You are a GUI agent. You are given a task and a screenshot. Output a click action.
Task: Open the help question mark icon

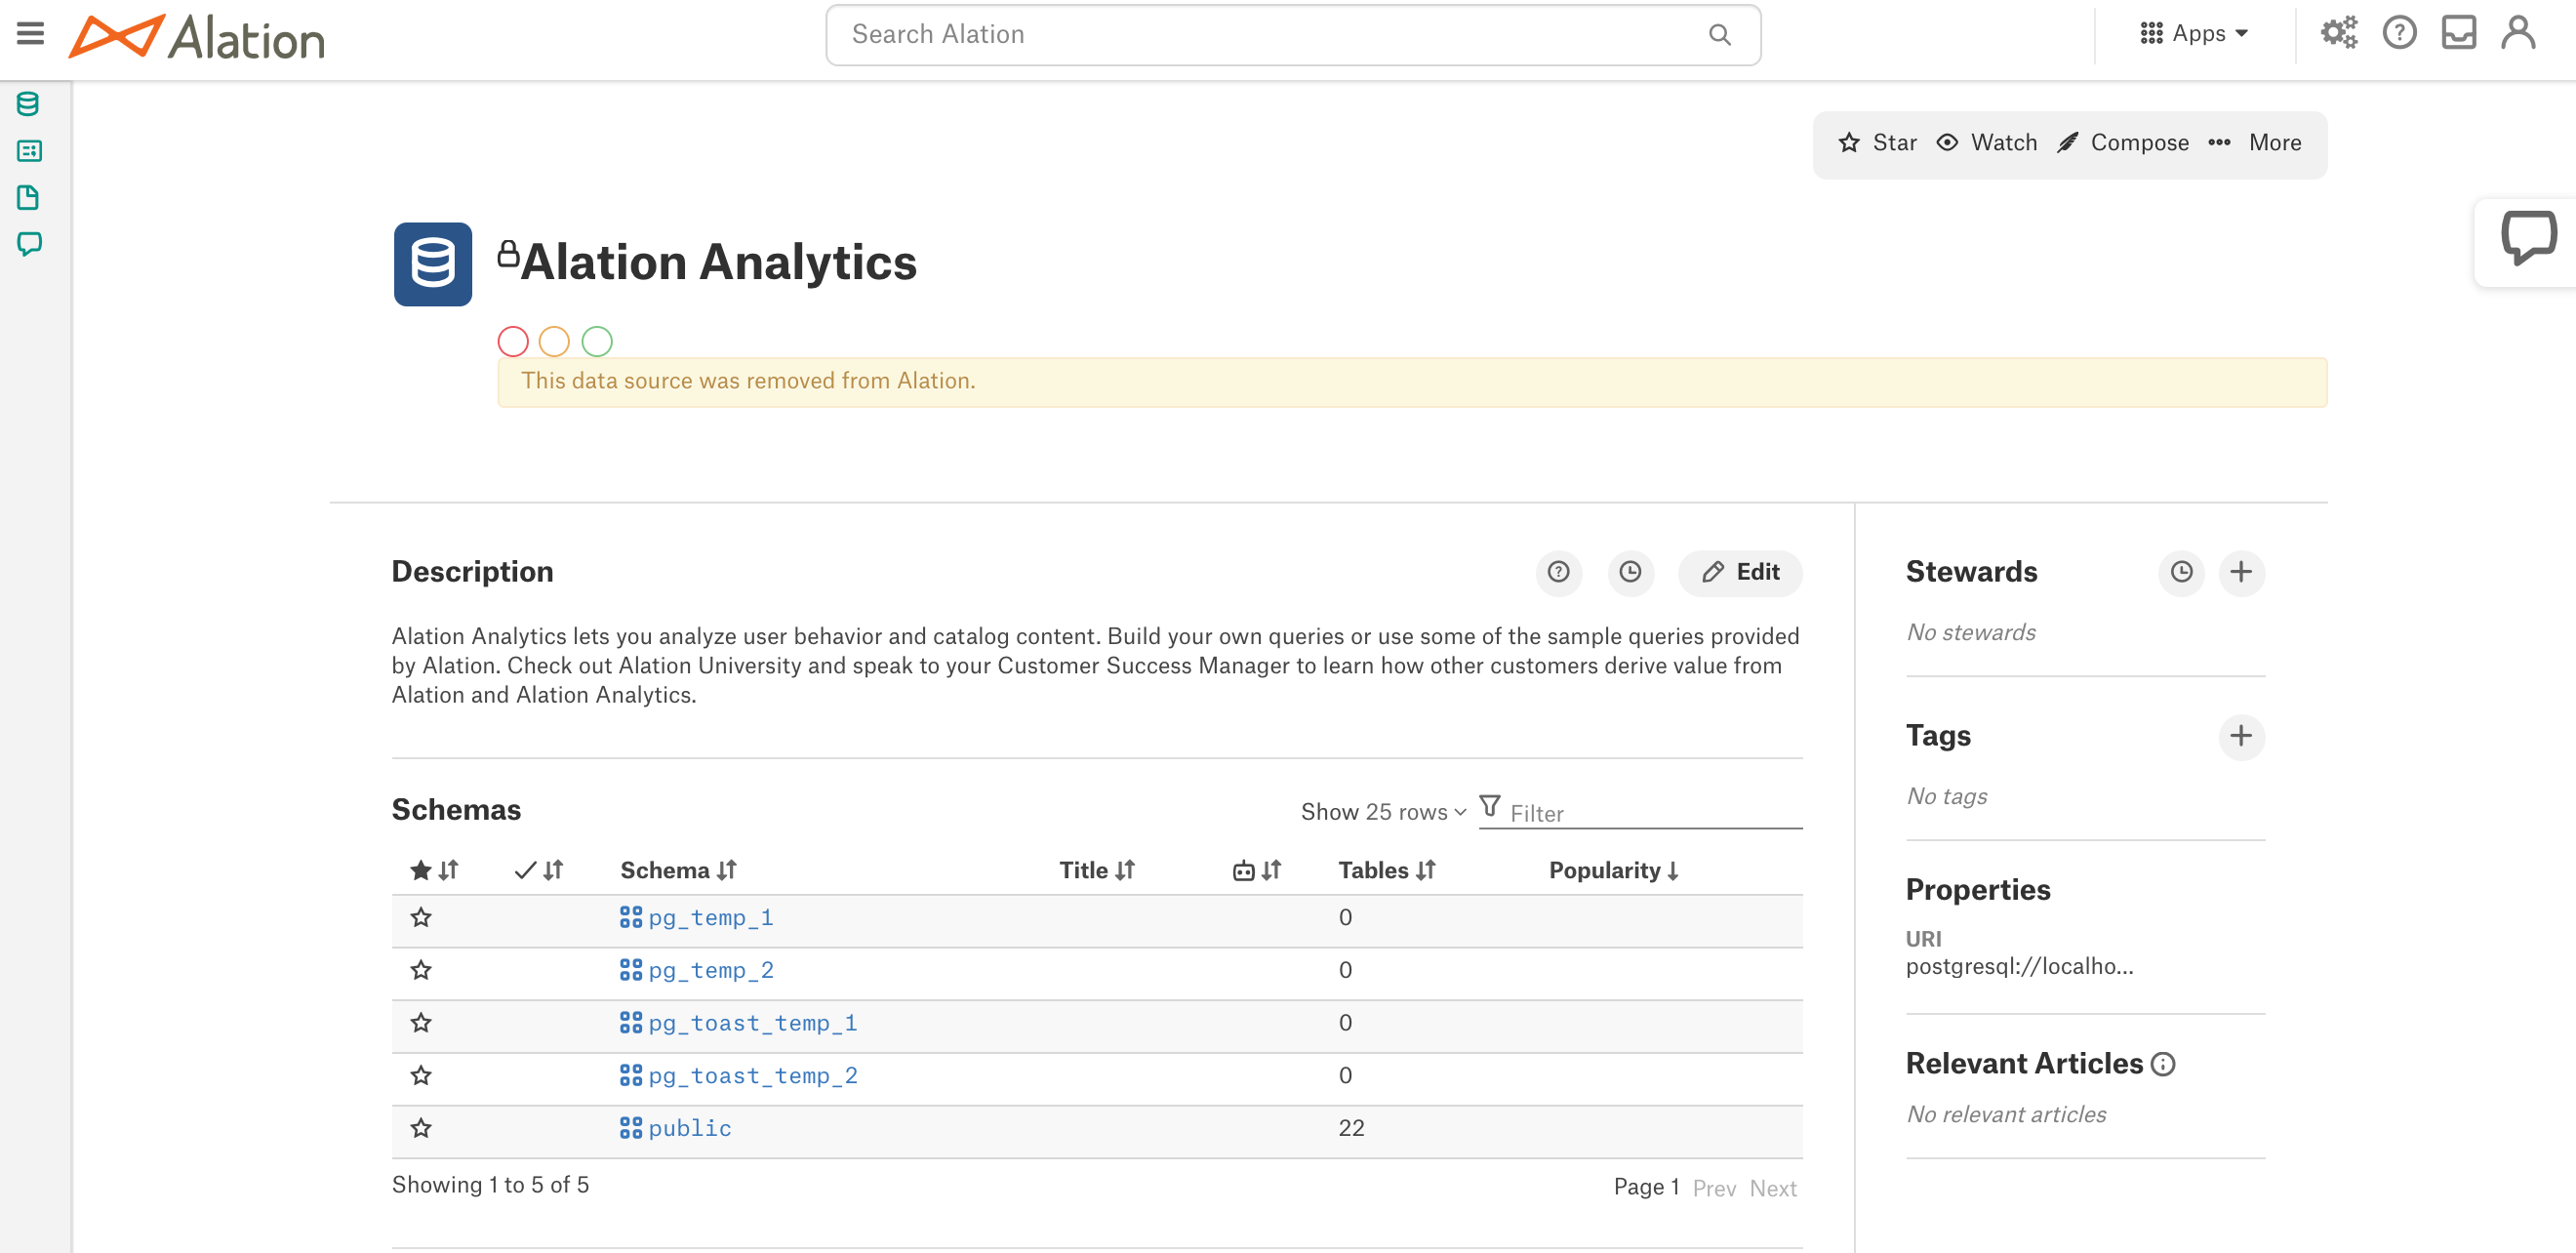coord(2399,33)
